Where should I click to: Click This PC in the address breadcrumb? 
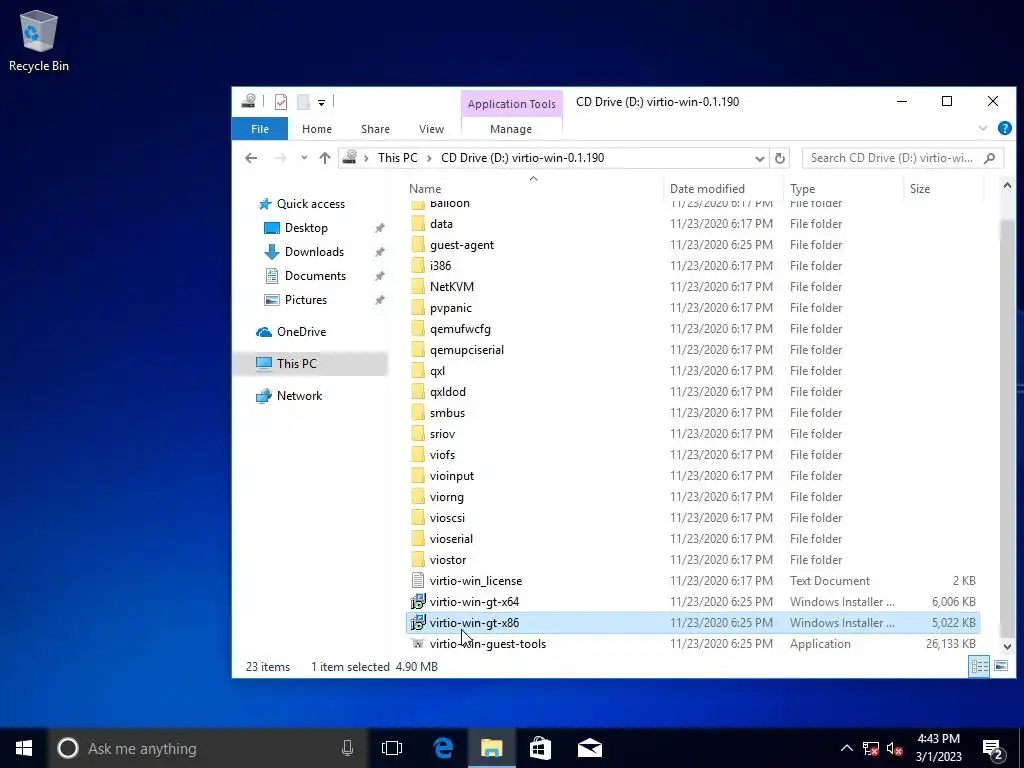[397, 157]
